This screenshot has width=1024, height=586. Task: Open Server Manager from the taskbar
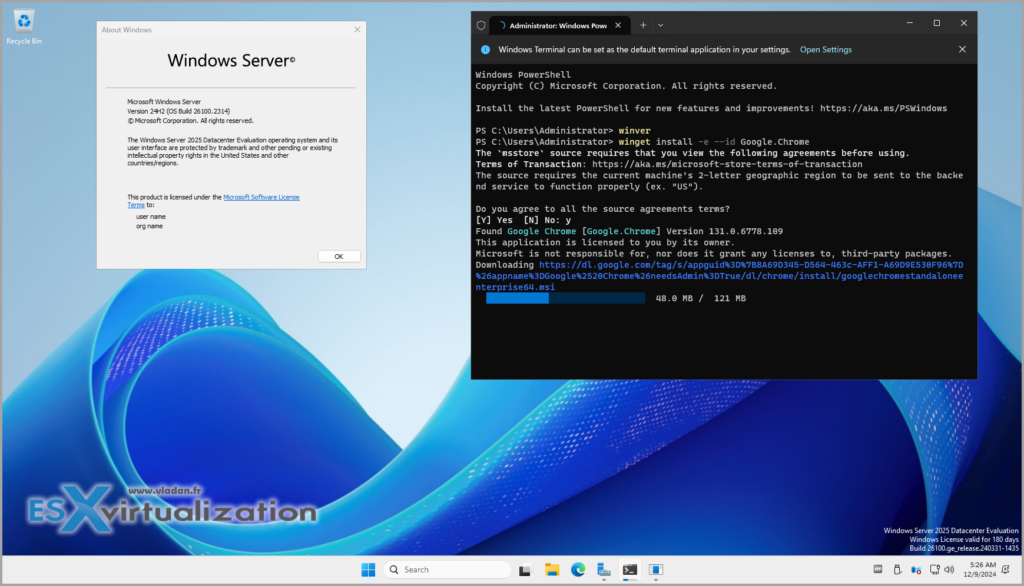pos(603,570)
